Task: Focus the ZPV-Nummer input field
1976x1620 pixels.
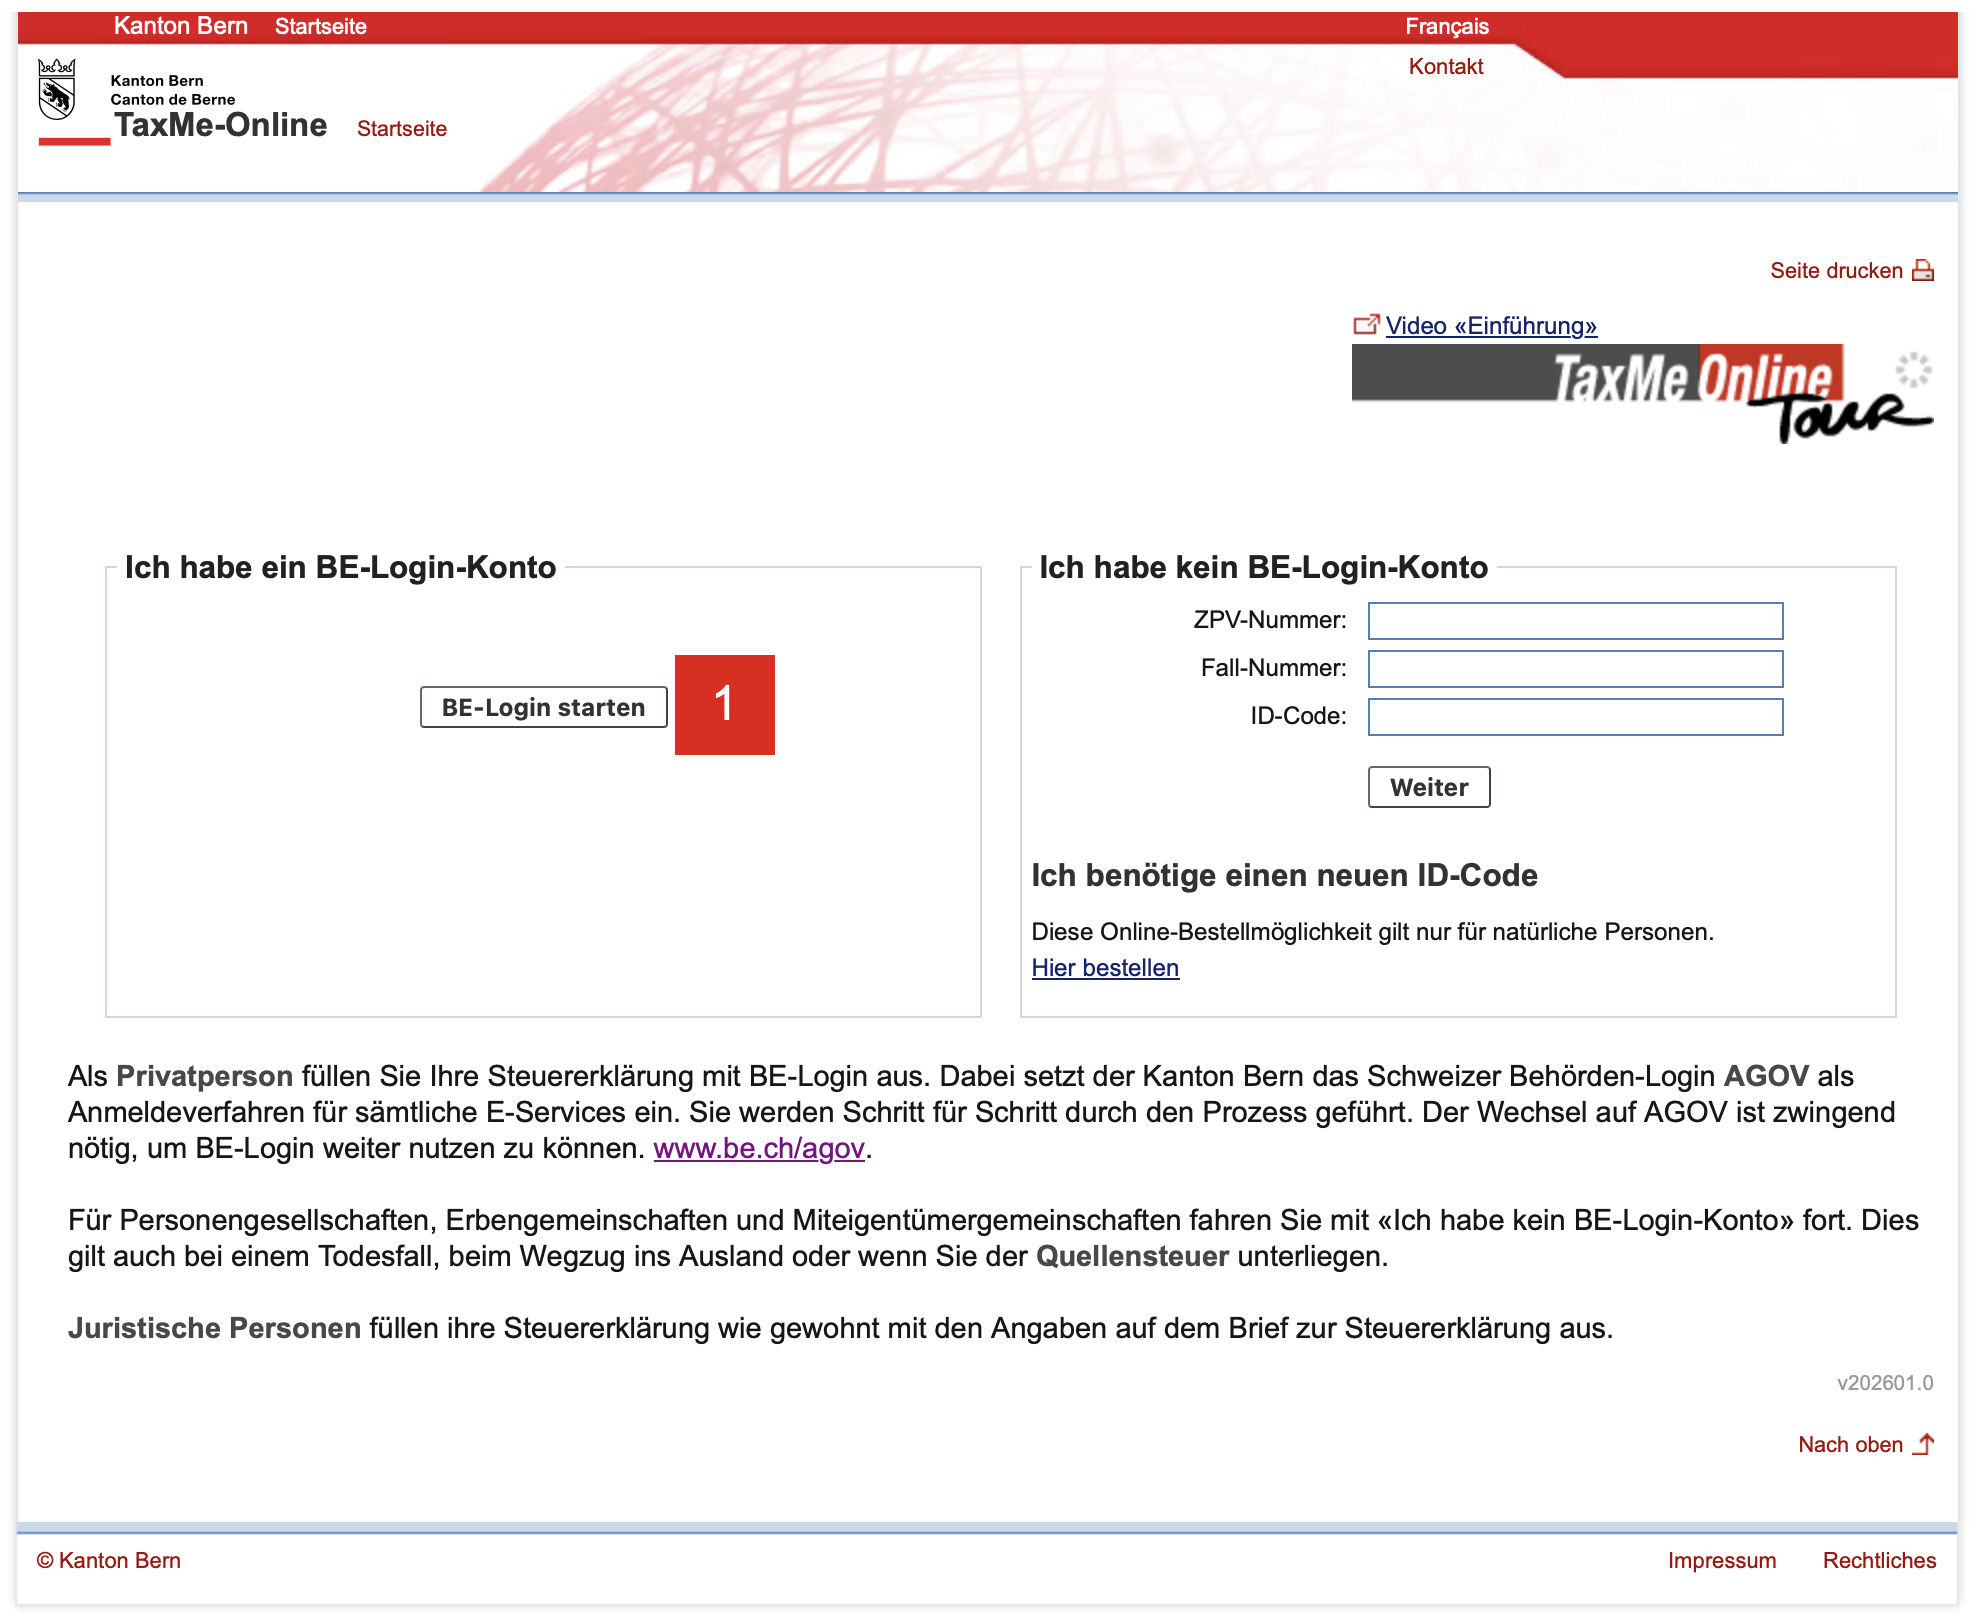Action: pyautogui.click(x=1574, y=621)
